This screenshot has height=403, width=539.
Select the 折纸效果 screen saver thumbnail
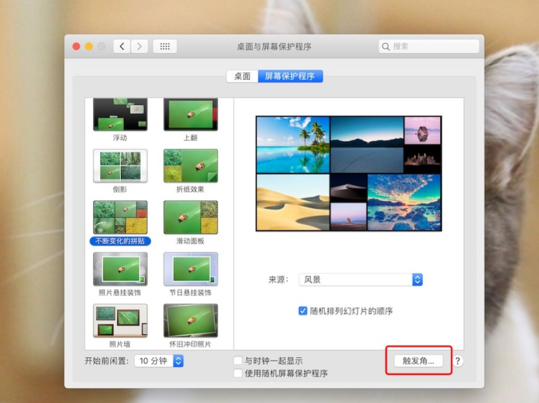pos(191,165)
